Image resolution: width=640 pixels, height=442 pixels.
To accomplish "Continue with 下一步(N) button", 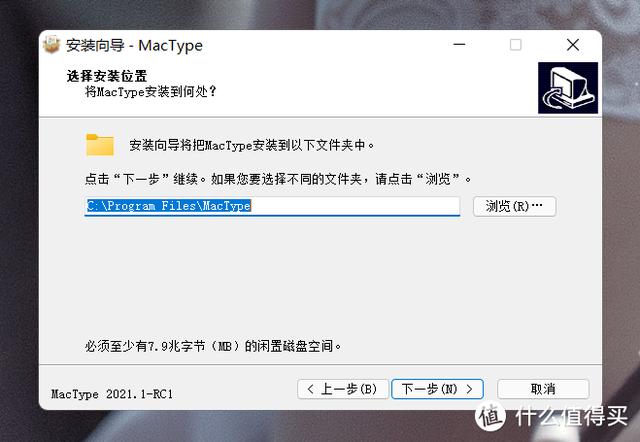I will coord(437,389).
